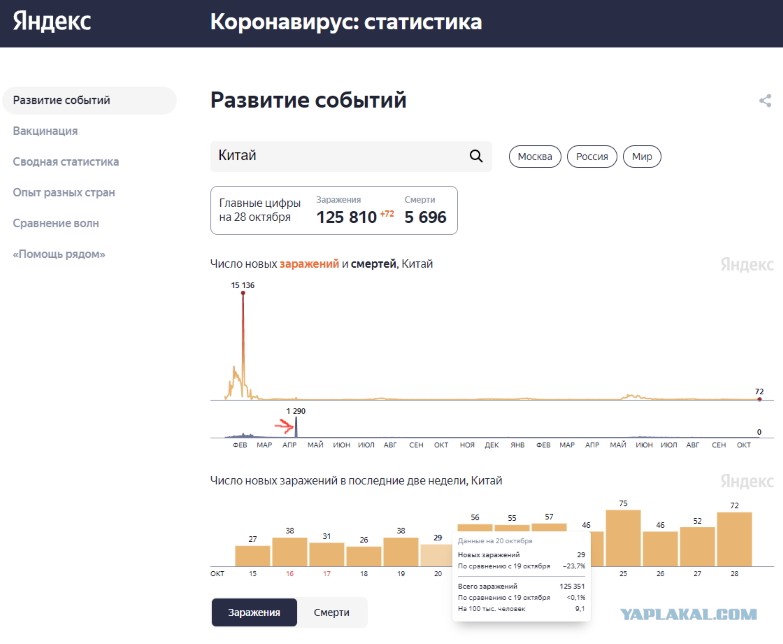The image size is (783, 644).
Task: Click the bar labeled 57
Action: tap(549, 527)
